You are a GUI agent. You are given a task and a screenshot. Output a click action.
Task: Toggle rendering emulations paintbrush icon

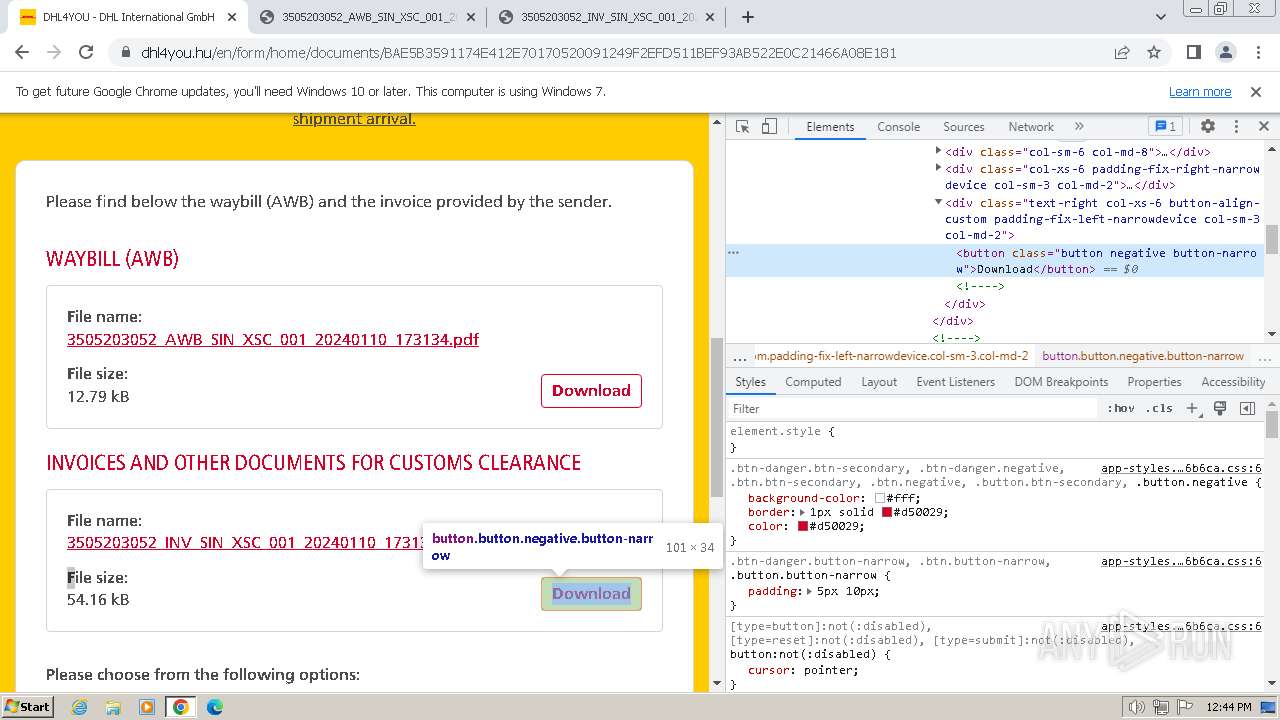(x=1220, y=409)
